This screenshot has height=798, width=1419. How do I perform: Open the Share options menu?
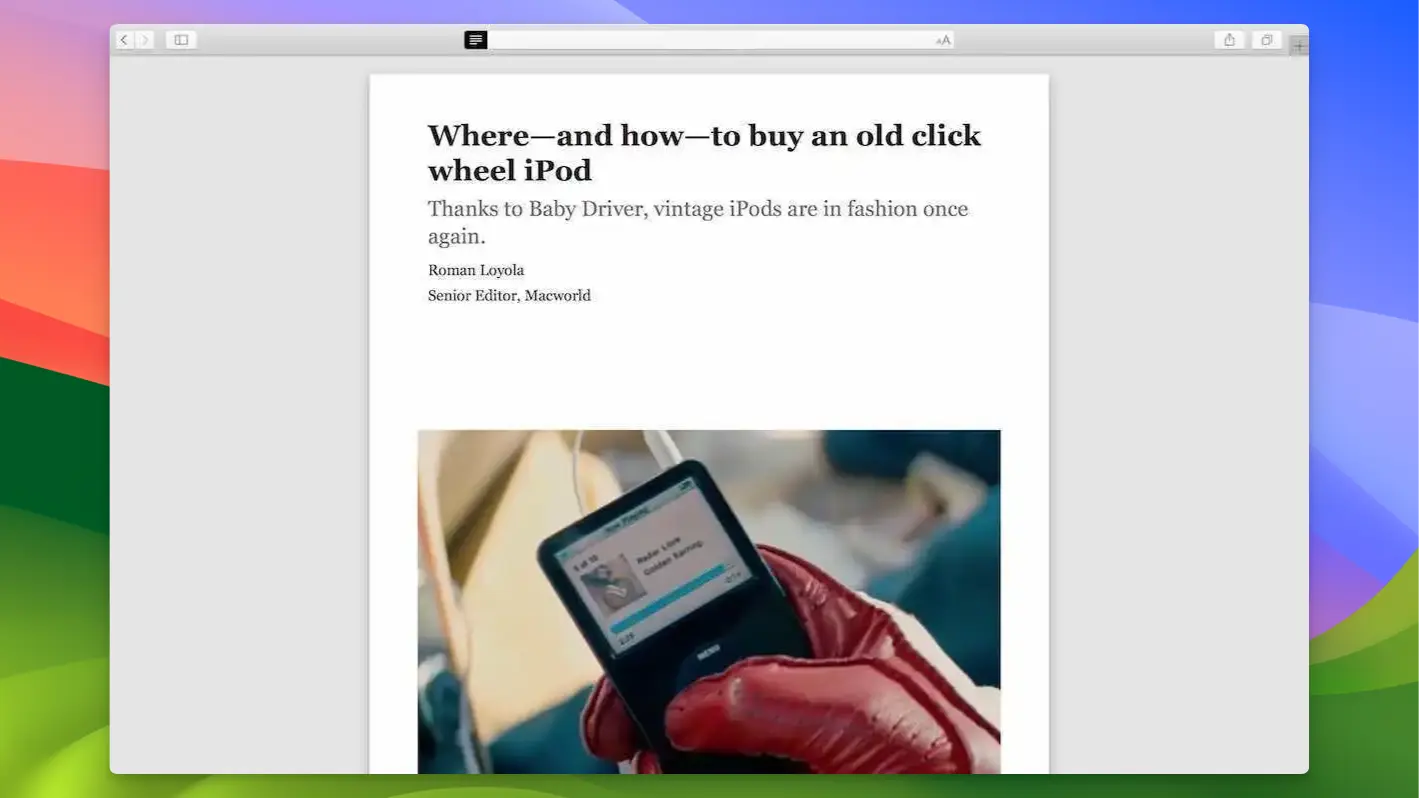tap(1229, 40)
